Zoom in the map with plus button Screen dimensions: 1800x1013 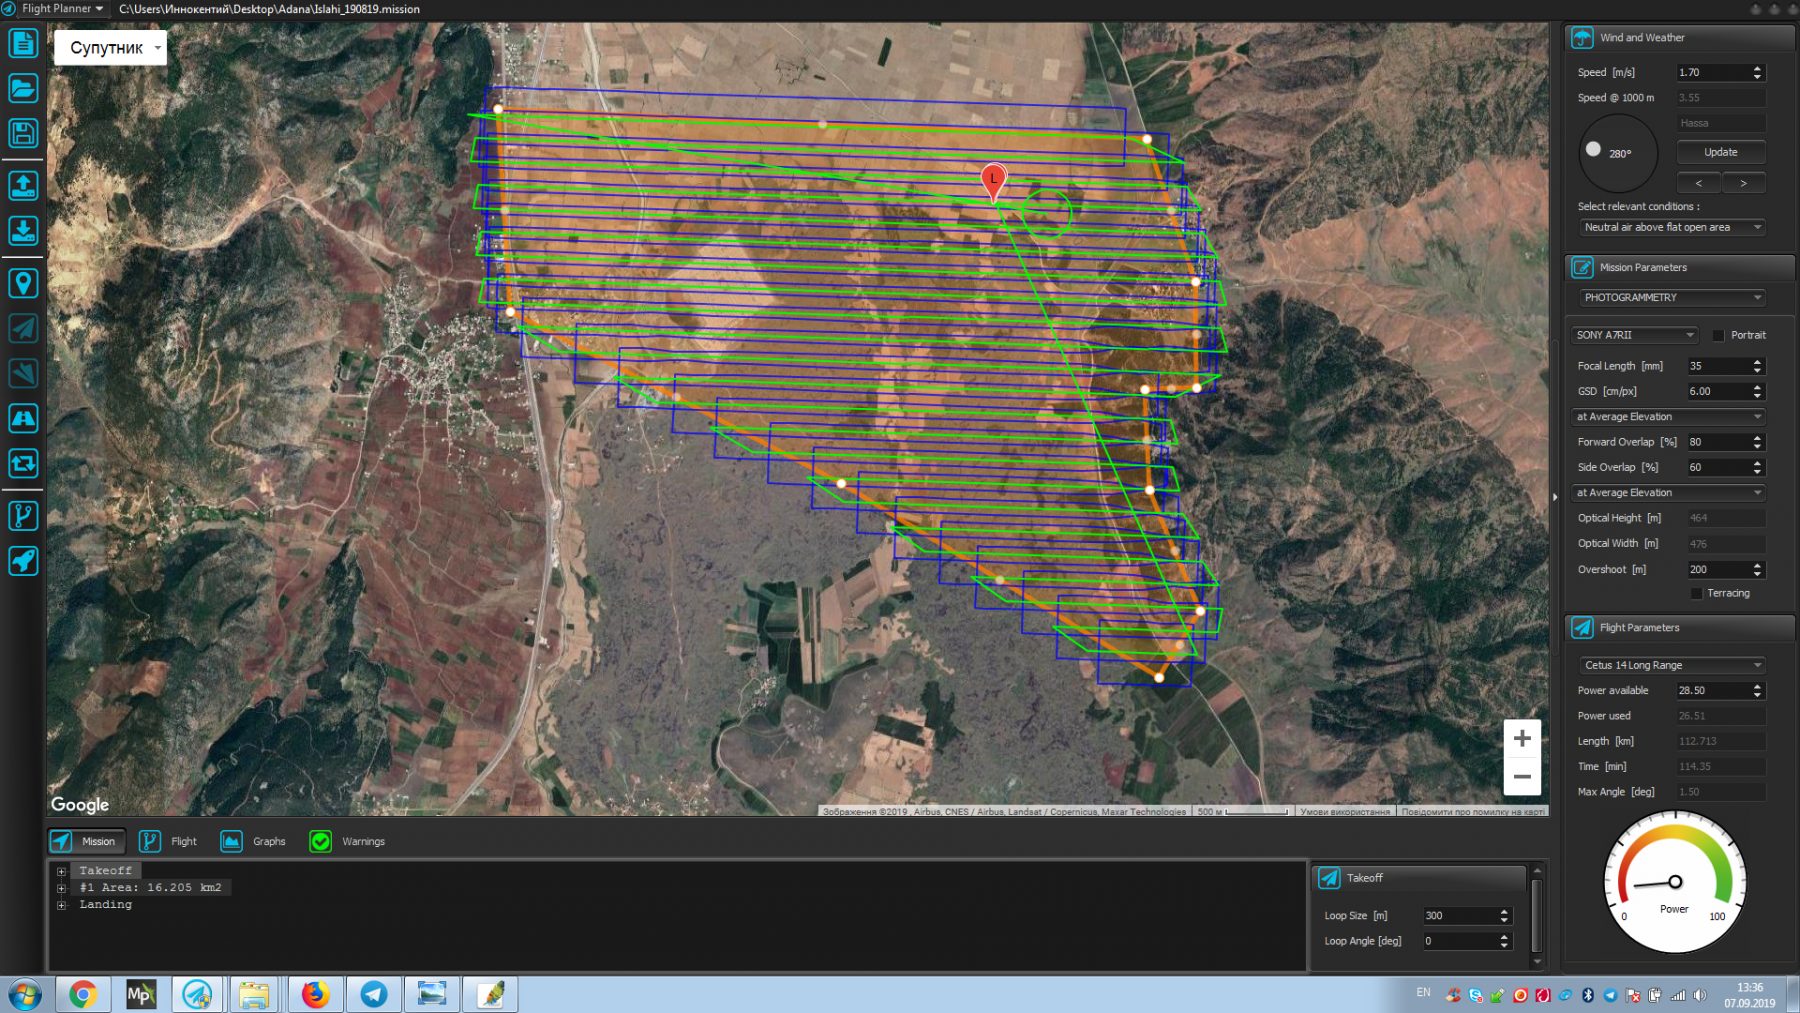pos(1521,739)
